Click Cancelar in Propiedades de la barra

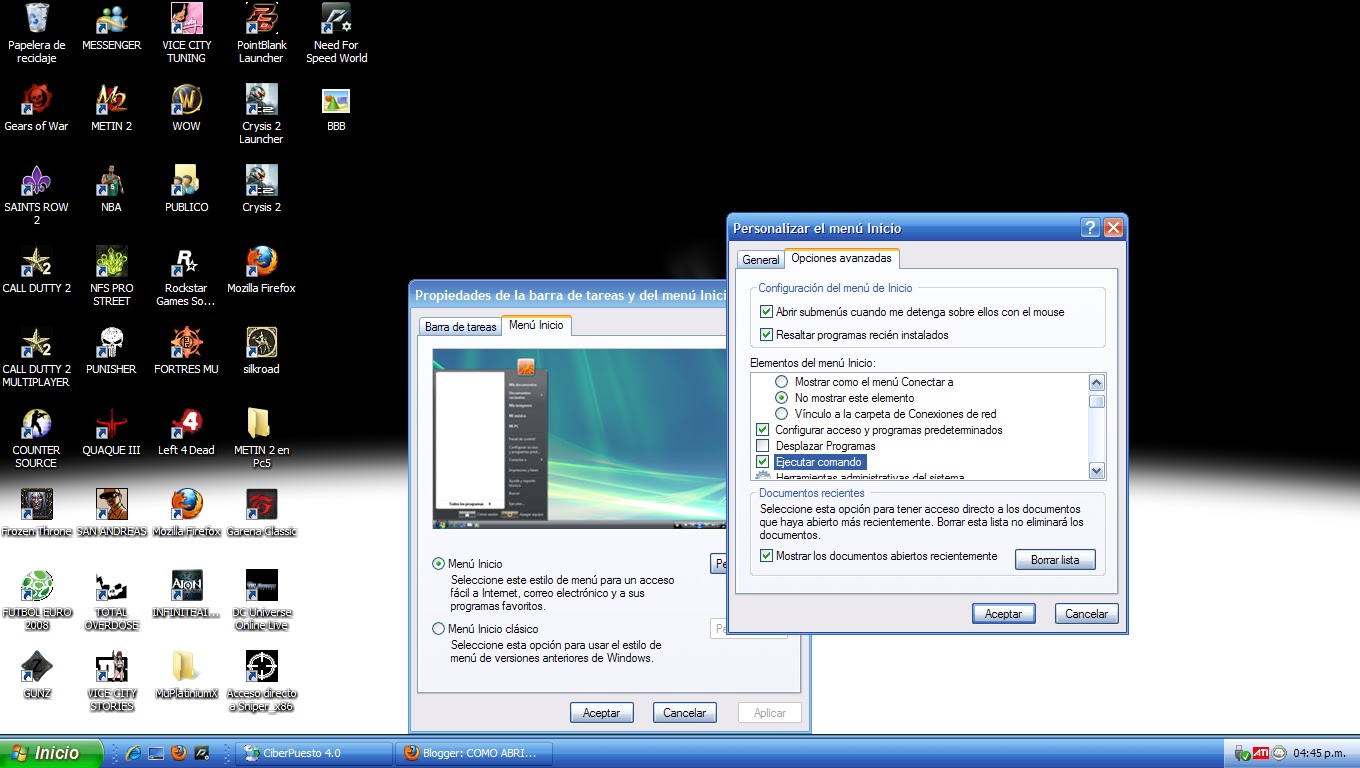coord(685,713)
